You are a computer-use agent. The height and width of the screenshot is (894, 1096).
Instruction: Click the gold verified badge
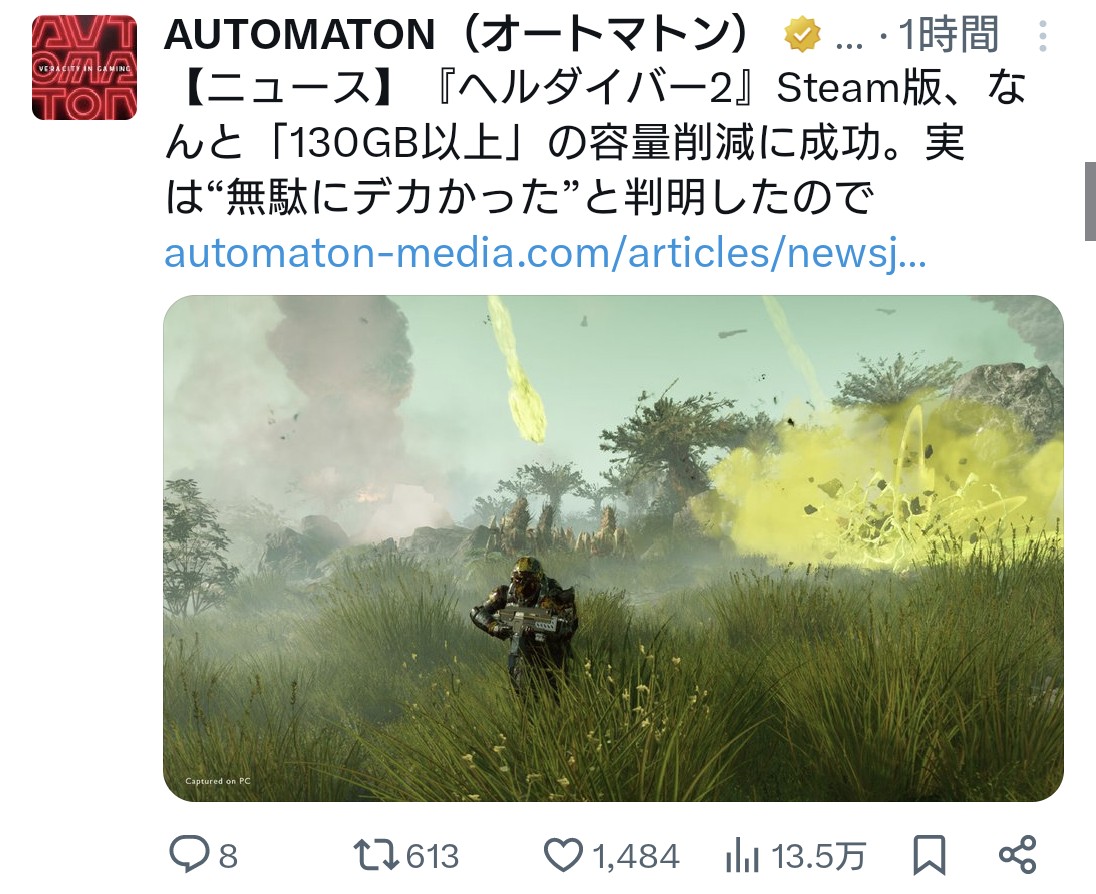802,35
